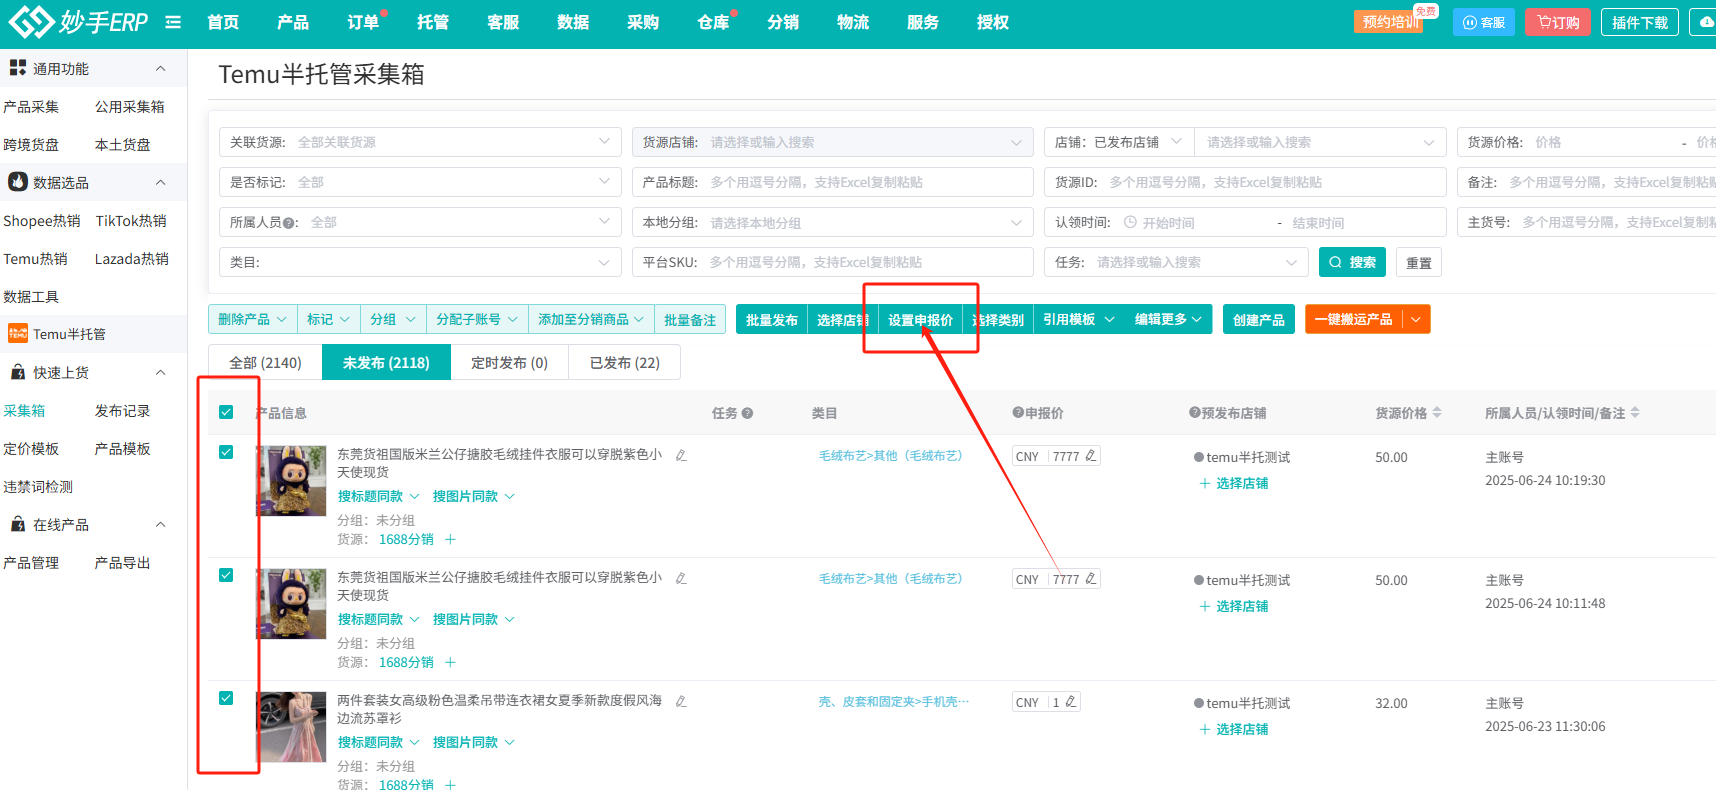Screen dimensions: 1716x790
Task: Click the 设置申报价 button
Action: (x=920, y=319)
